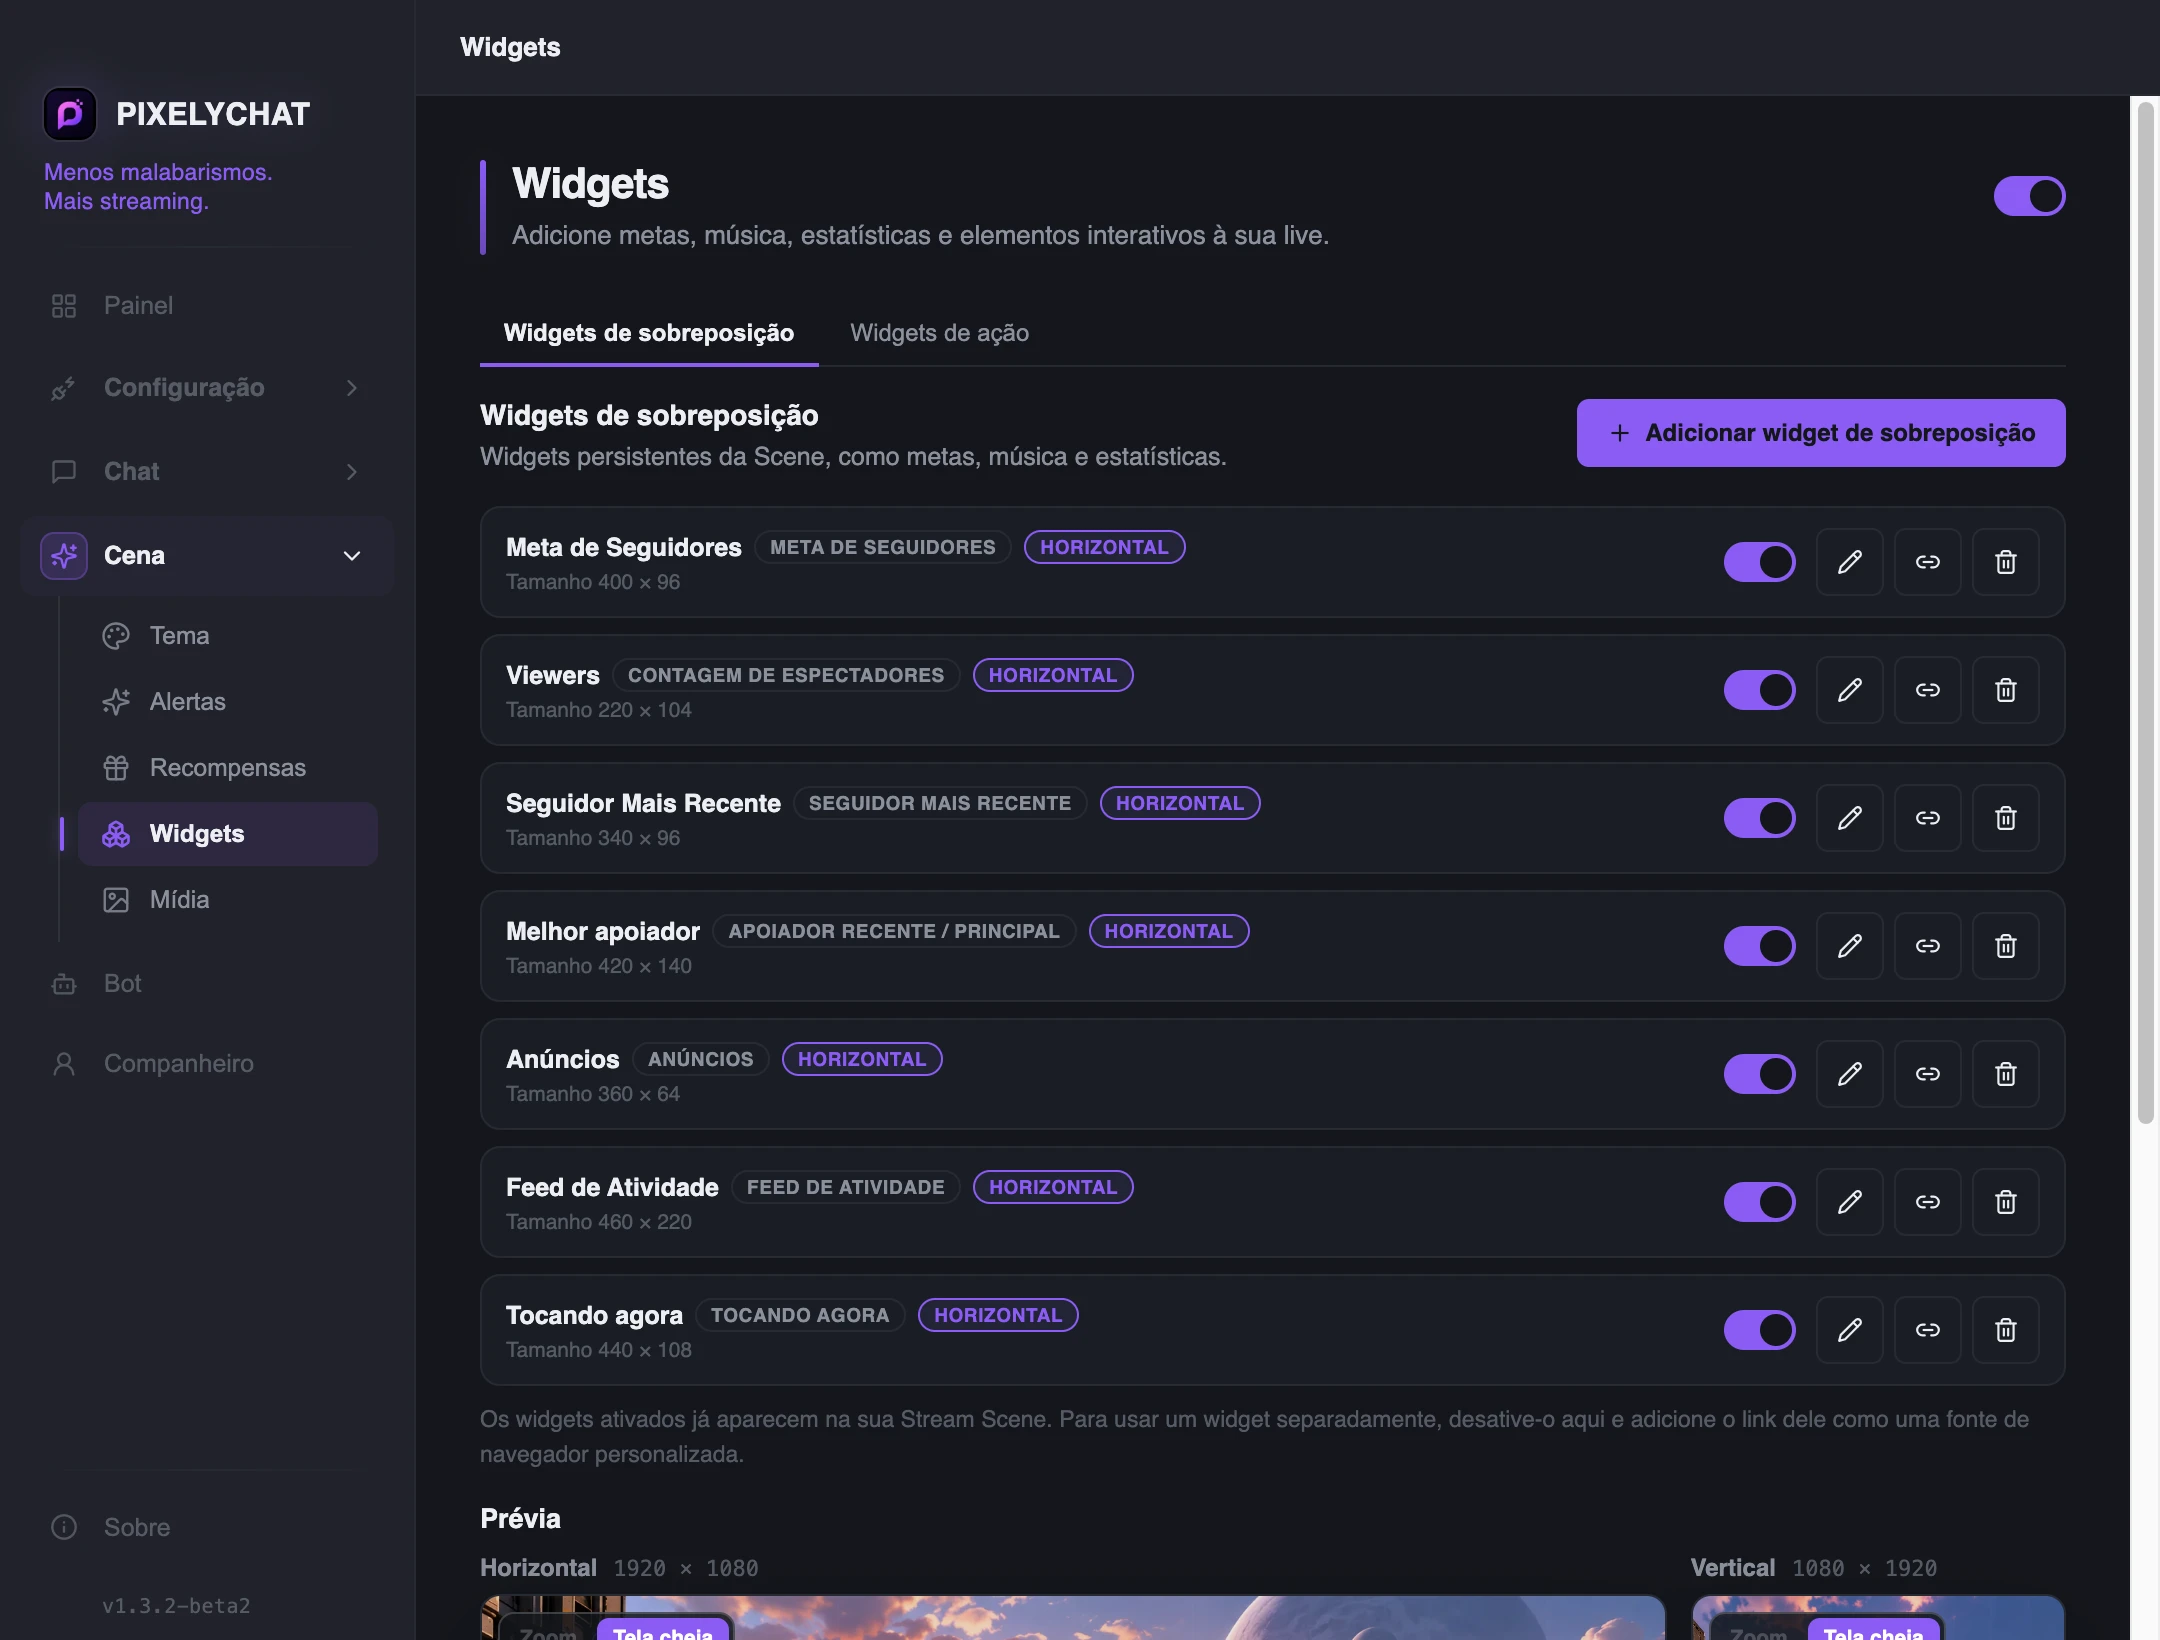Open Mídia in the sidebar

pyautogui.click(x=228, y=900)
